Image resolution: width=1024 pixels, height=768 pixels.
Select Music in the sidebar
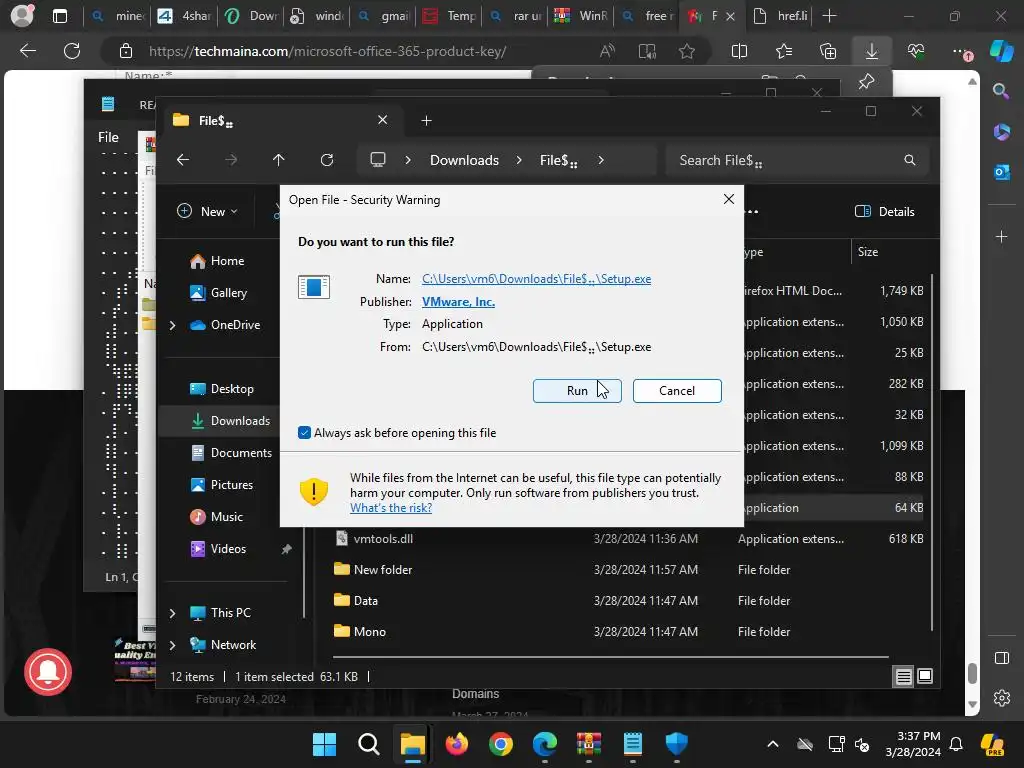[x=217, y=517]
